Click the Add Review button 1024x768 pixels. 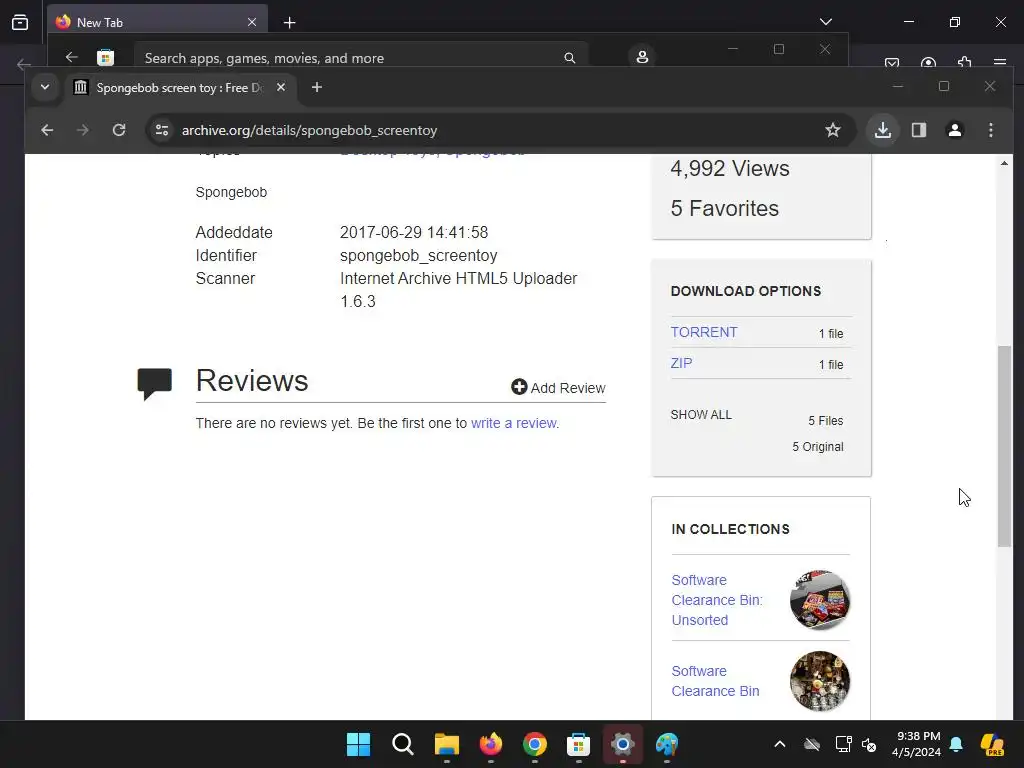(558, 387)
